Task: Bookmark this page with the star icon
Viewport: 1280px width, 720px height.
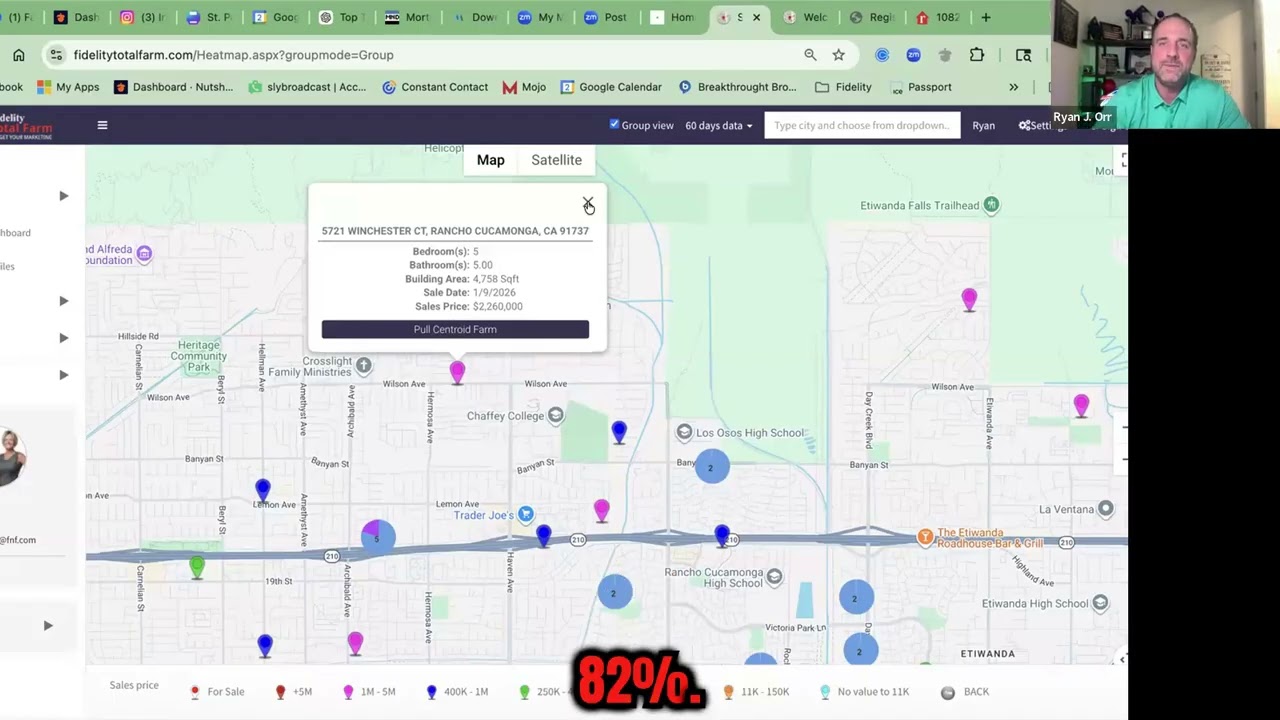Action: [x=839, y=55]
